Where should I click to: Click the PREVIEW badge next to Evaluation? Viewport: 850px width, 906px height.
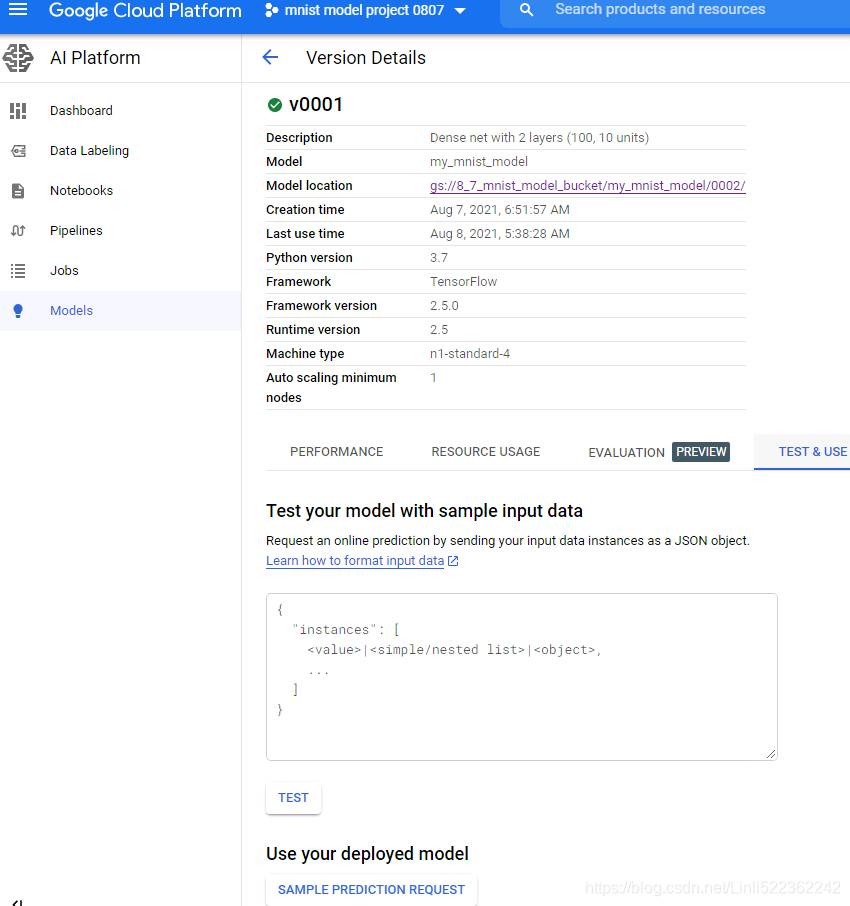tap(701, 452)
